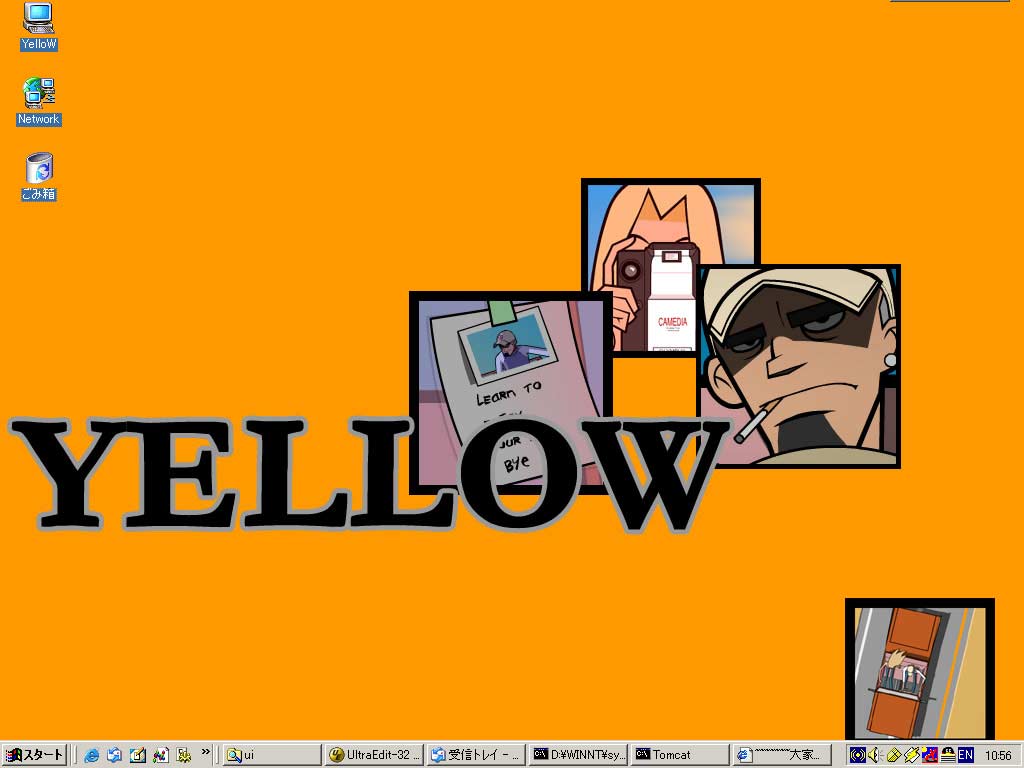Viewport: 1024px width, 768px height.
Task: Open the volume control tray icon
Action: (x=875, y=756)
